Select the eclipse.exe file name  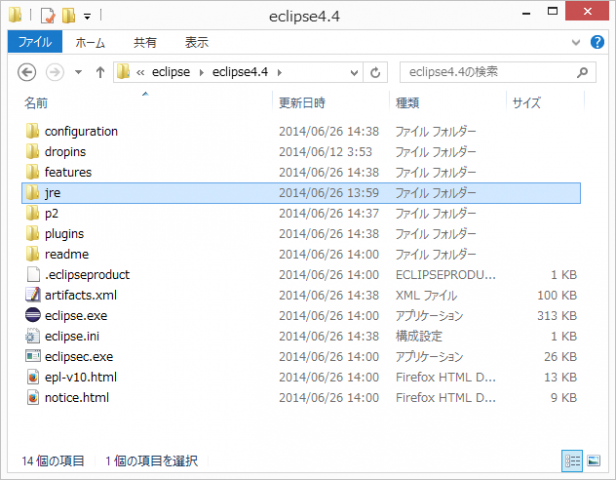76,315
